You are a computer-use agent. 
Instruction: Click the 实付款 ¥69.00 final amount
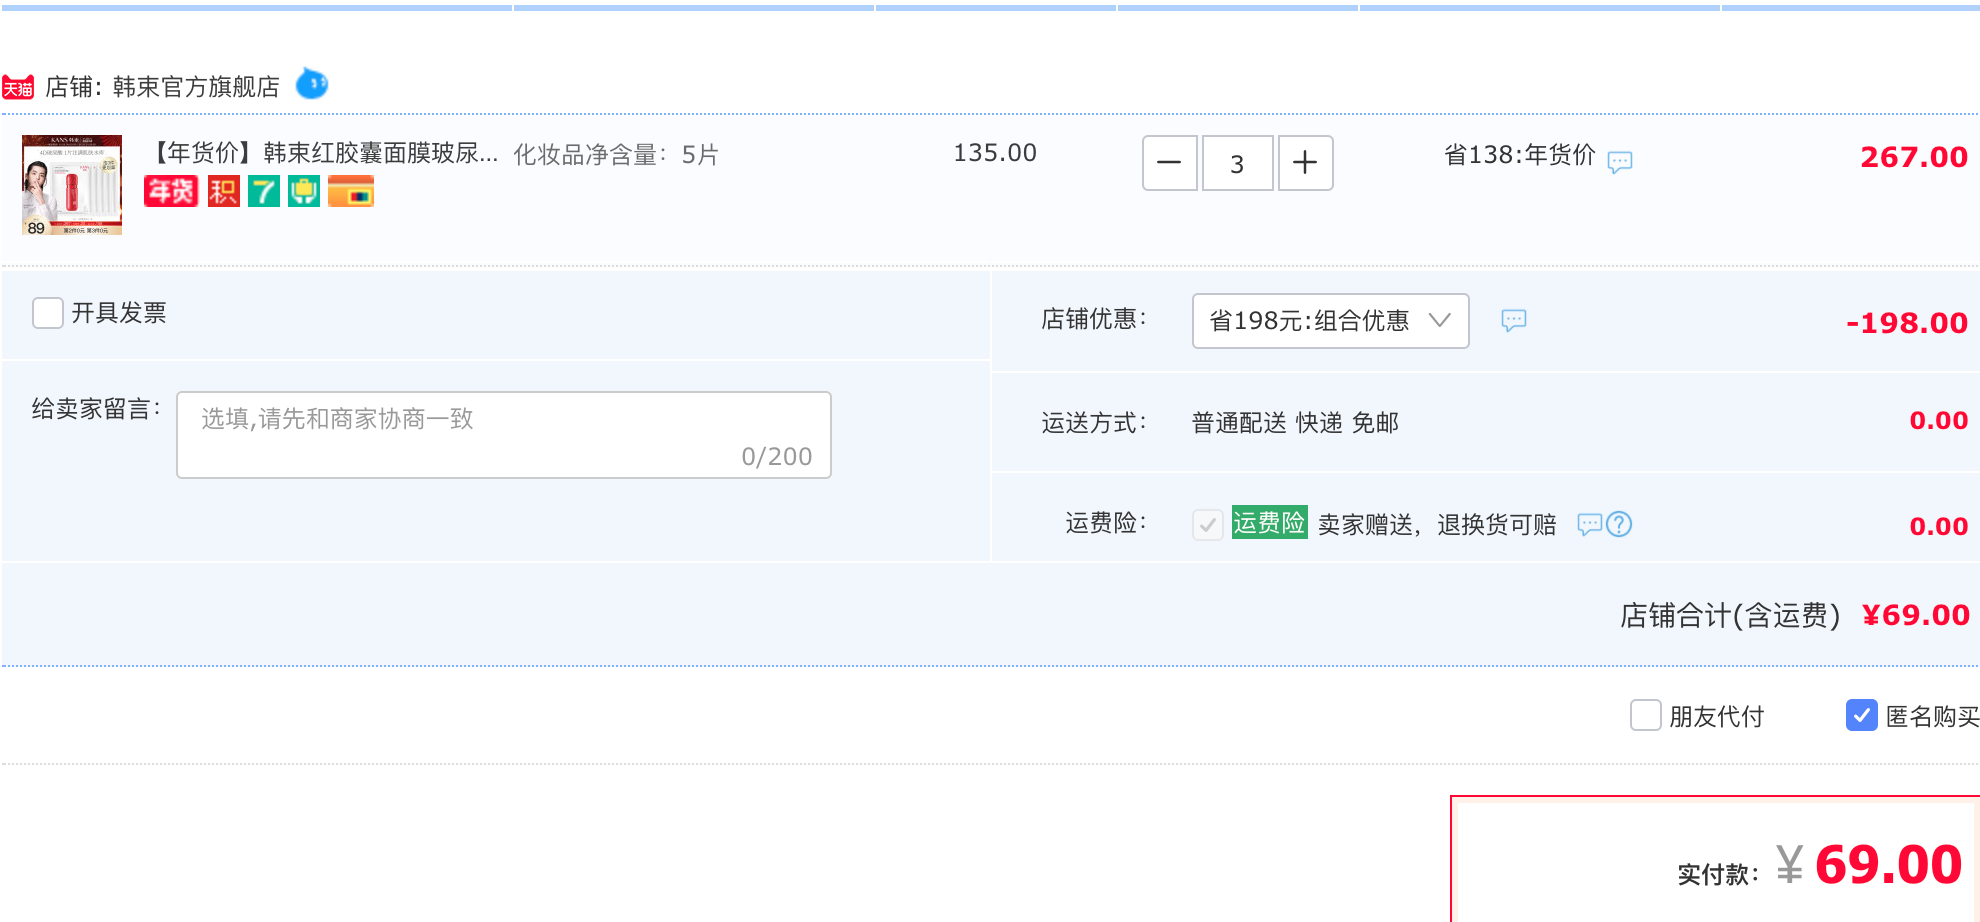[x=1870, y=865]
